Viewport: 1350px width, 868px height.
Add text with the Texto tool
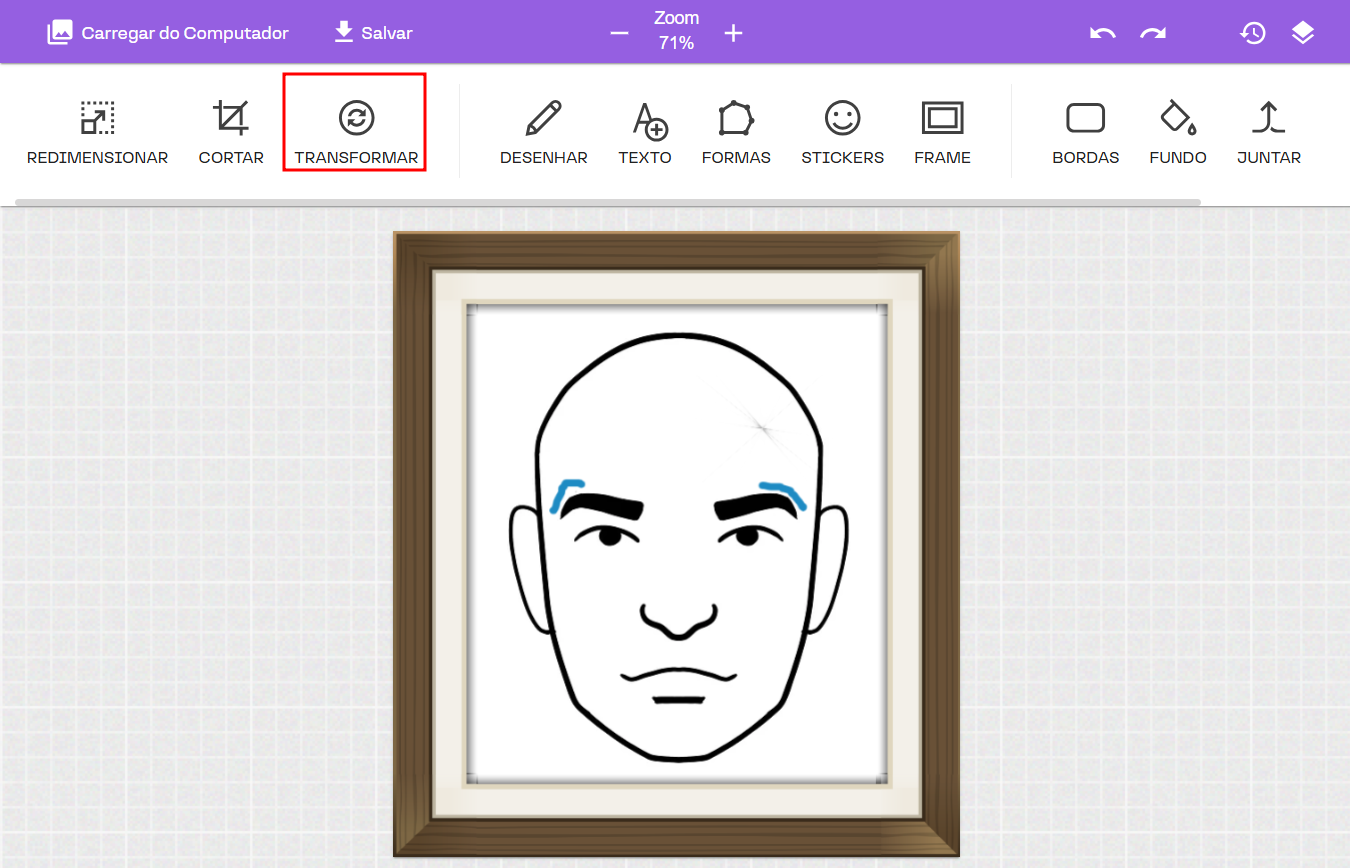645,131
